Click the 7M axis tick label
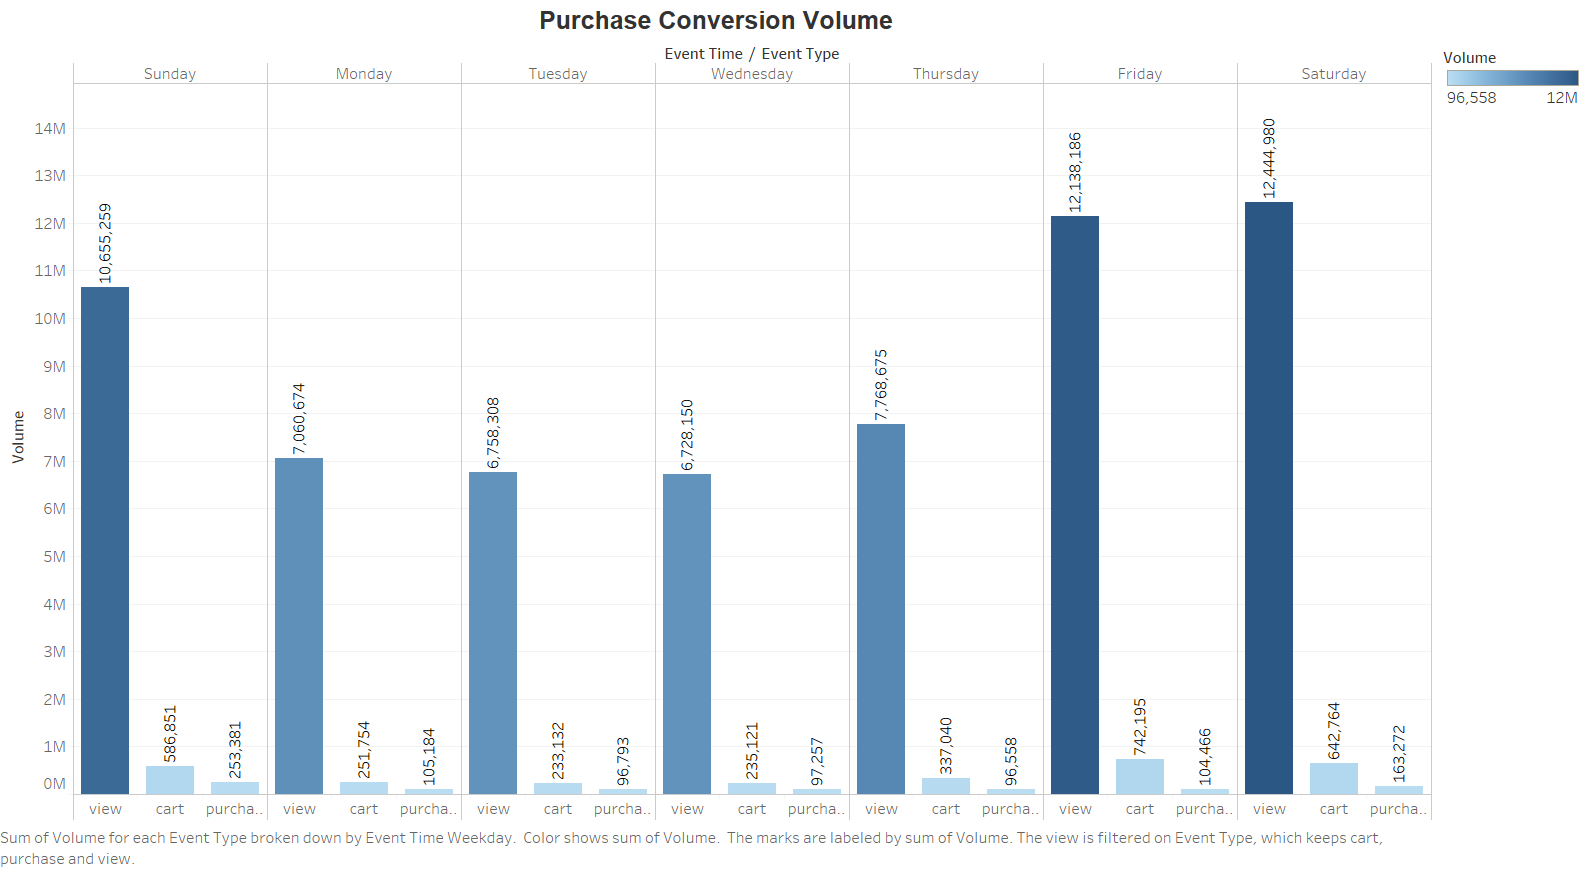 click(54, 461)
